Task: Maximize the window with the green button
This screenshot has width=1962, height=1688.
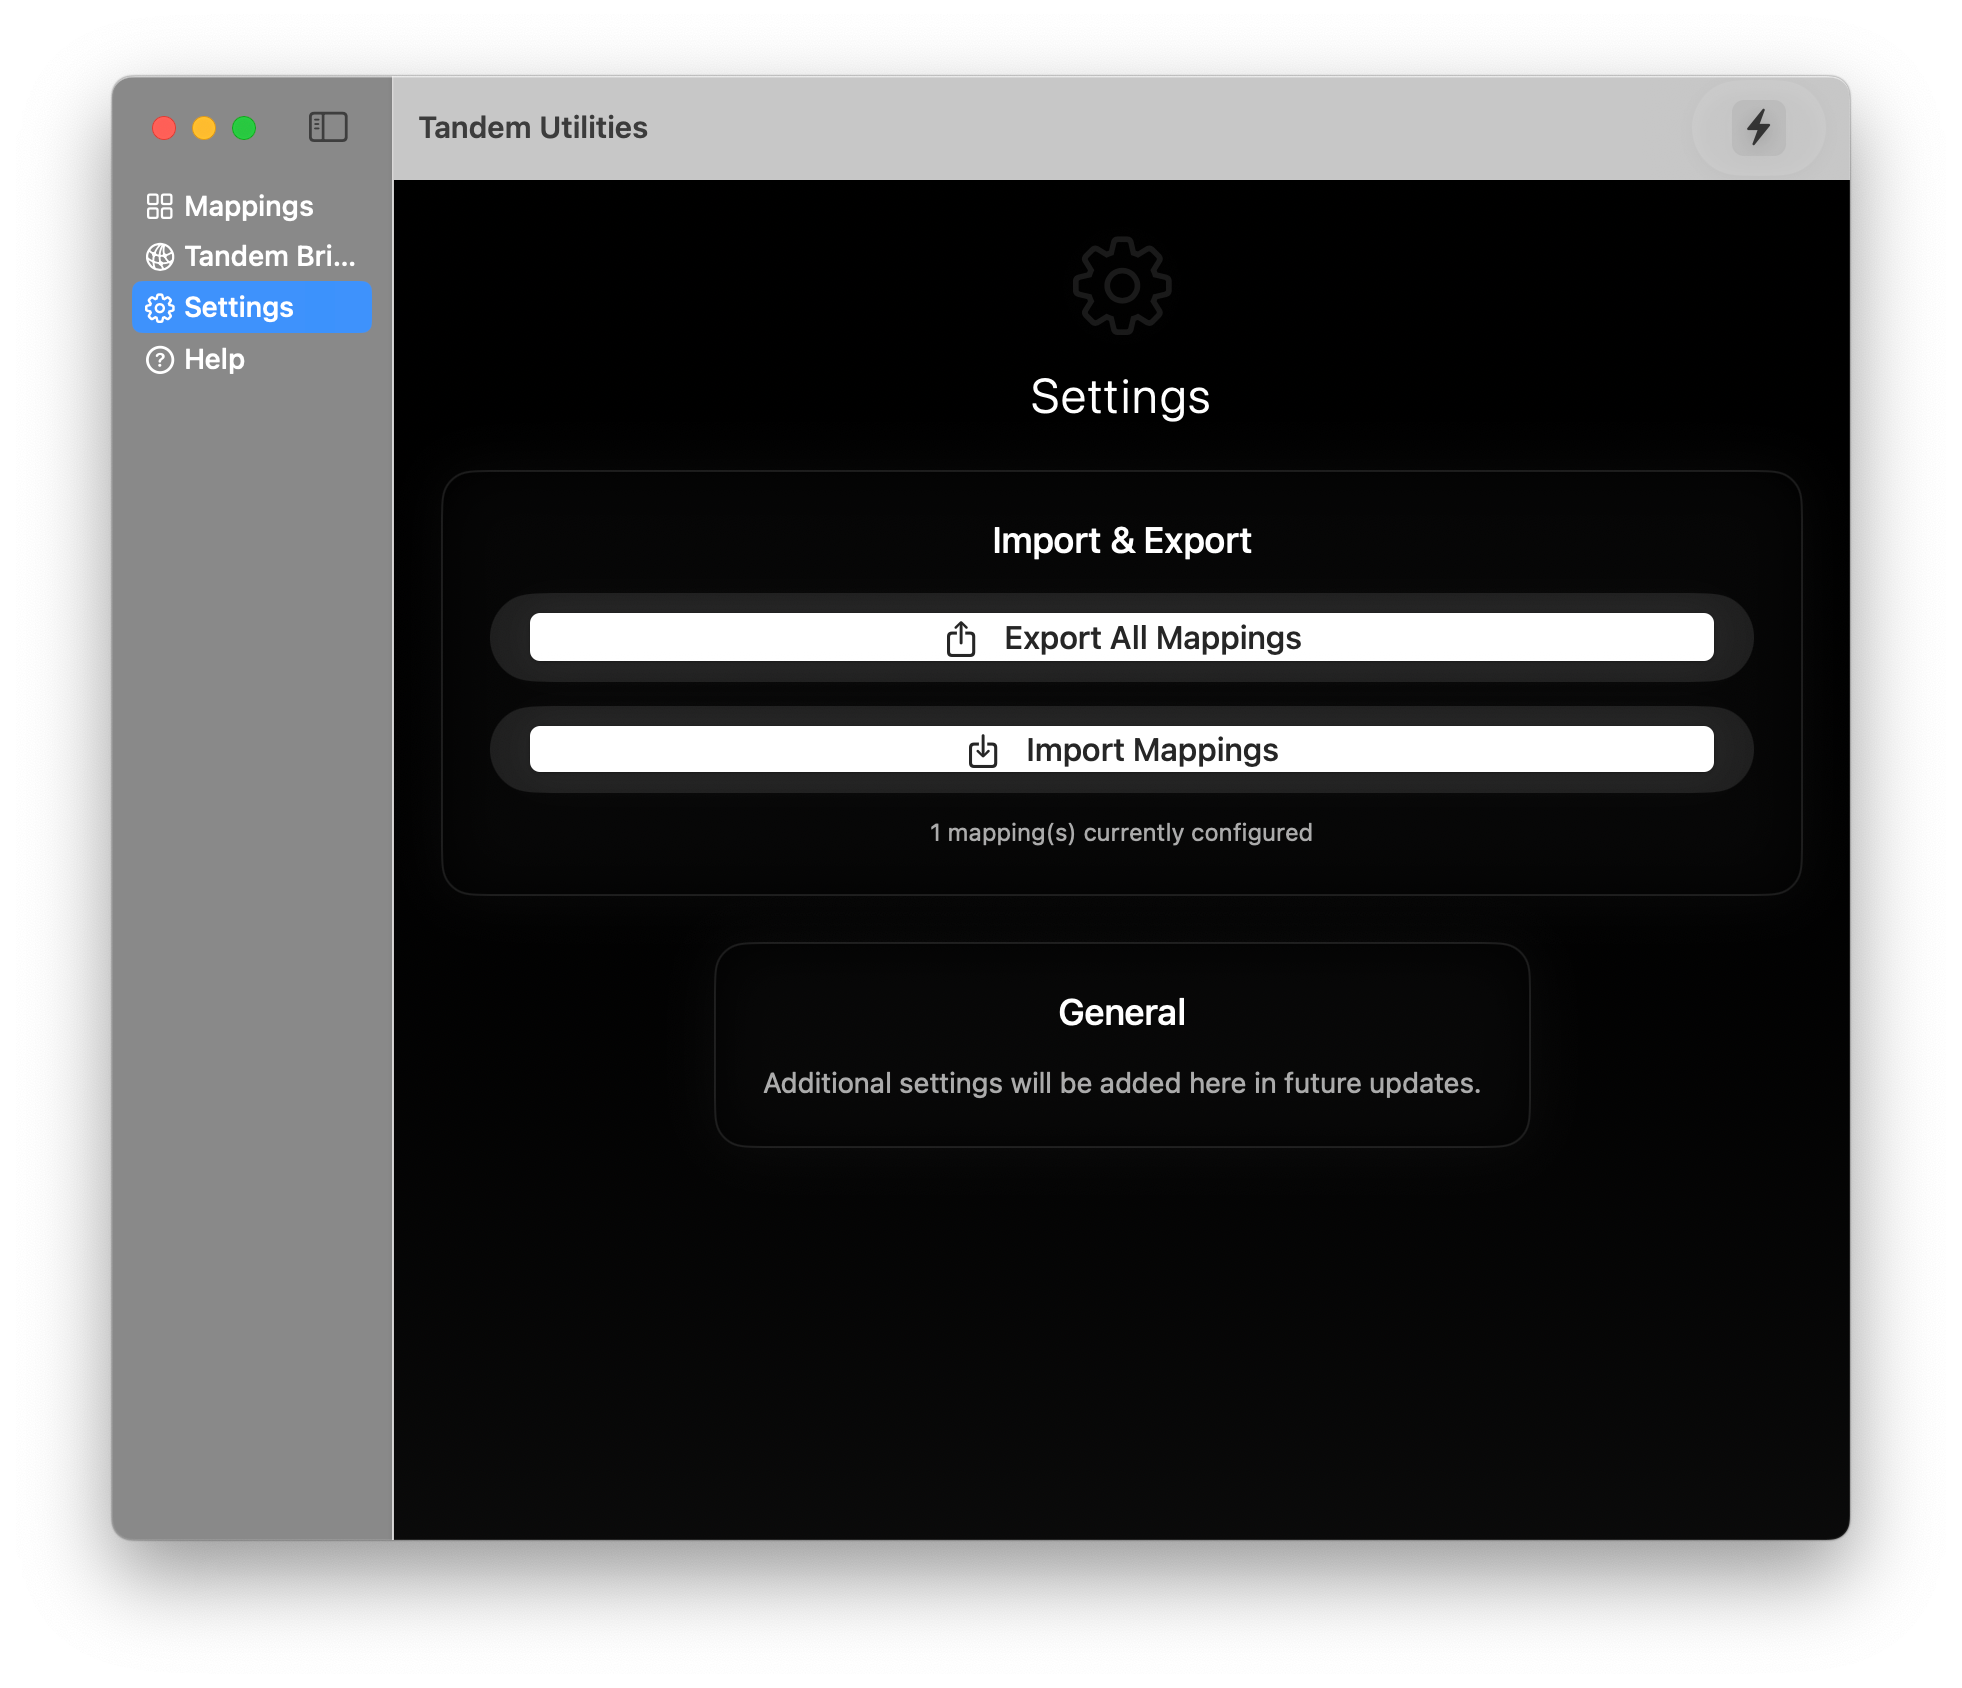Action: coord(244,128)
